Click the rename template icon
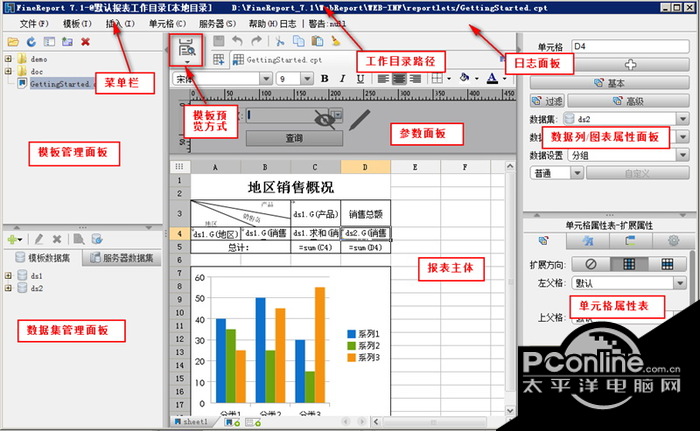 pos(67,42)
